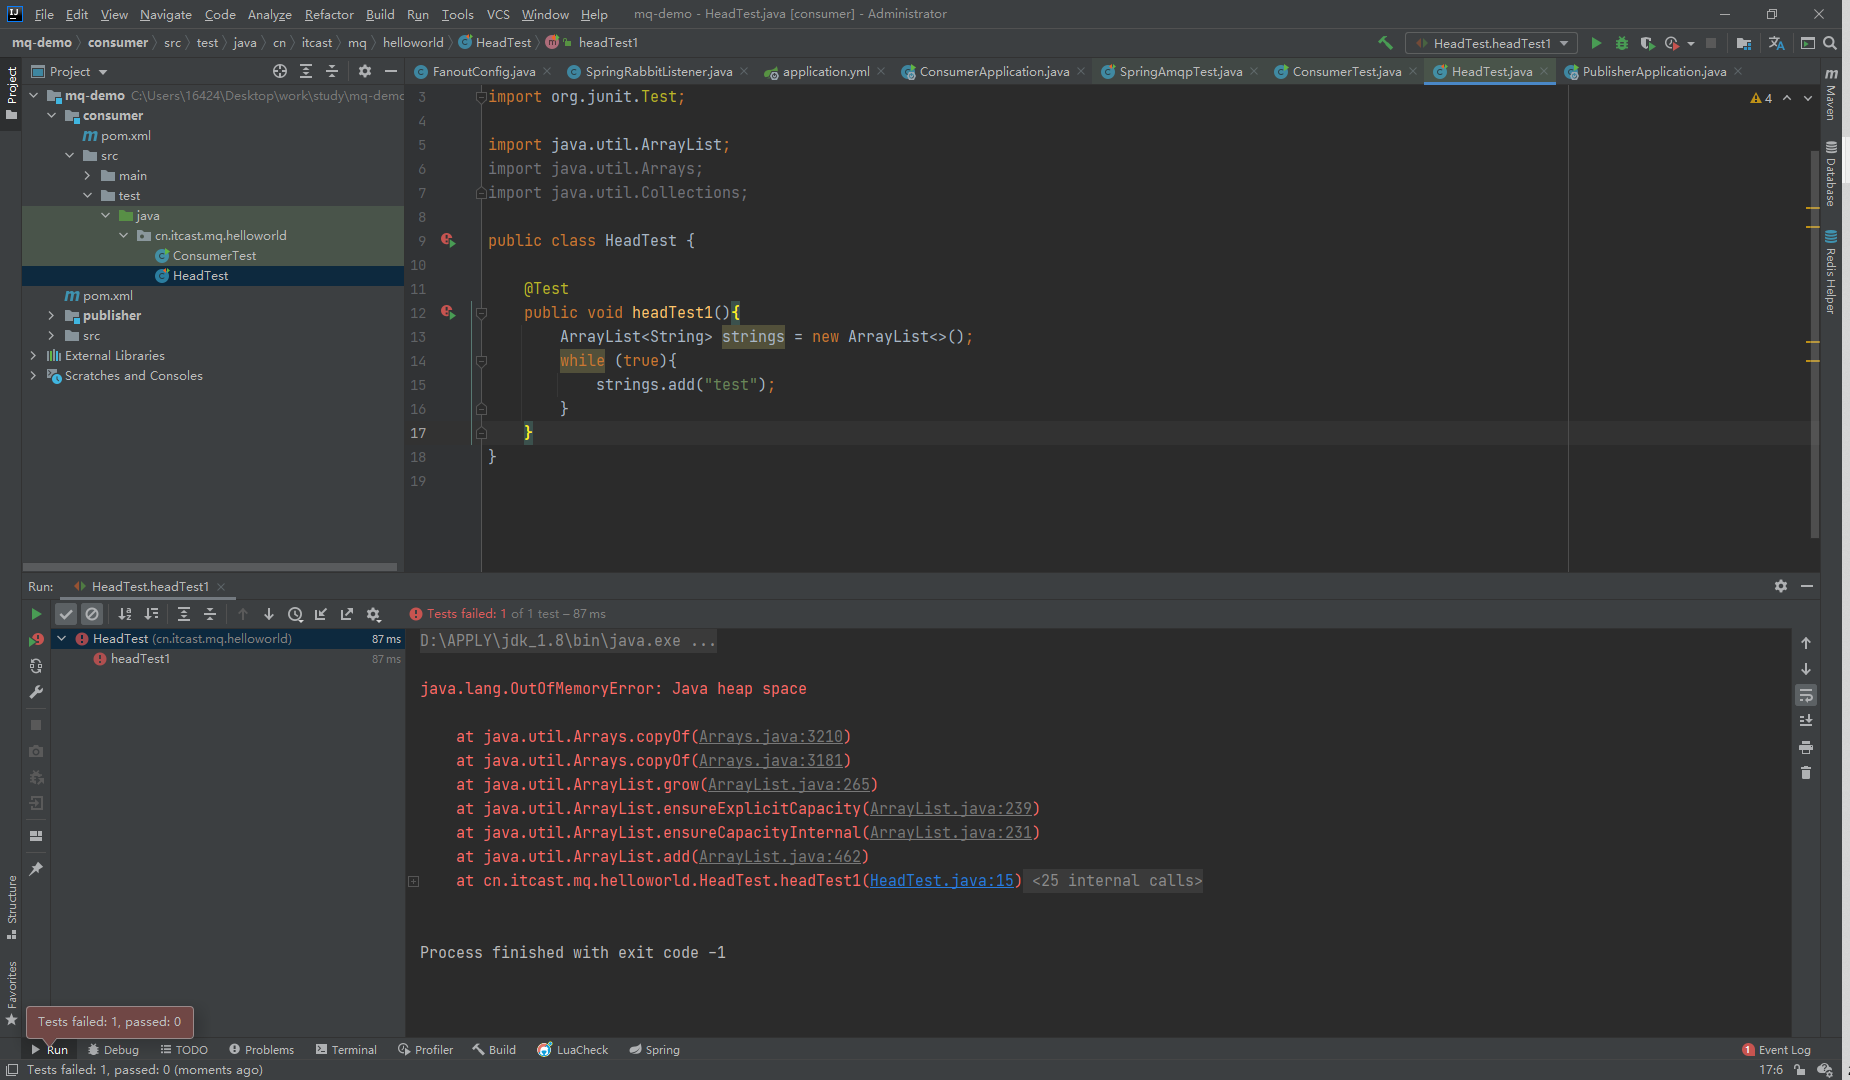Screen dimensions: 1850x1080
Task: Open the Refactor menu
Action: (329, 14)
